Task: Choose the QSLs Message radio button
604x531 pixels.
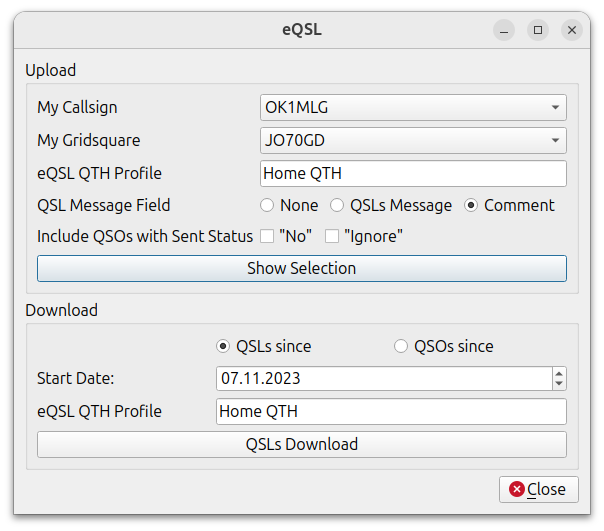Action: point(337,205)
